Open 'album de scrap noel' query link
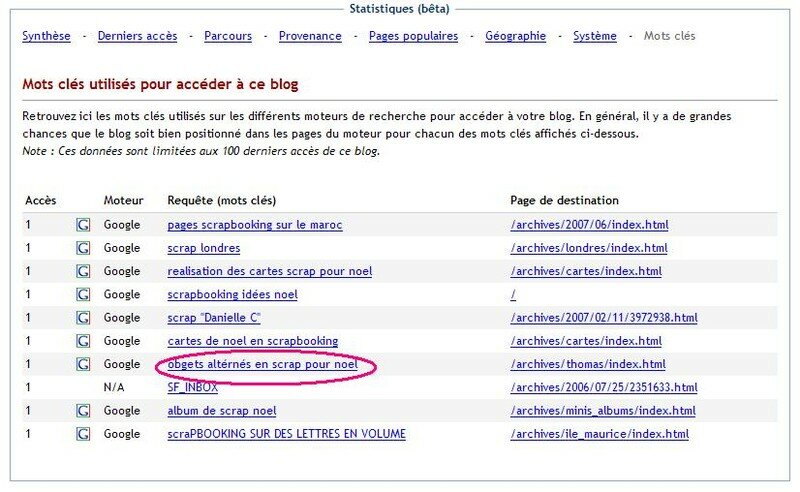This screenshot has width=800, height=492. [x=221, y=411]
